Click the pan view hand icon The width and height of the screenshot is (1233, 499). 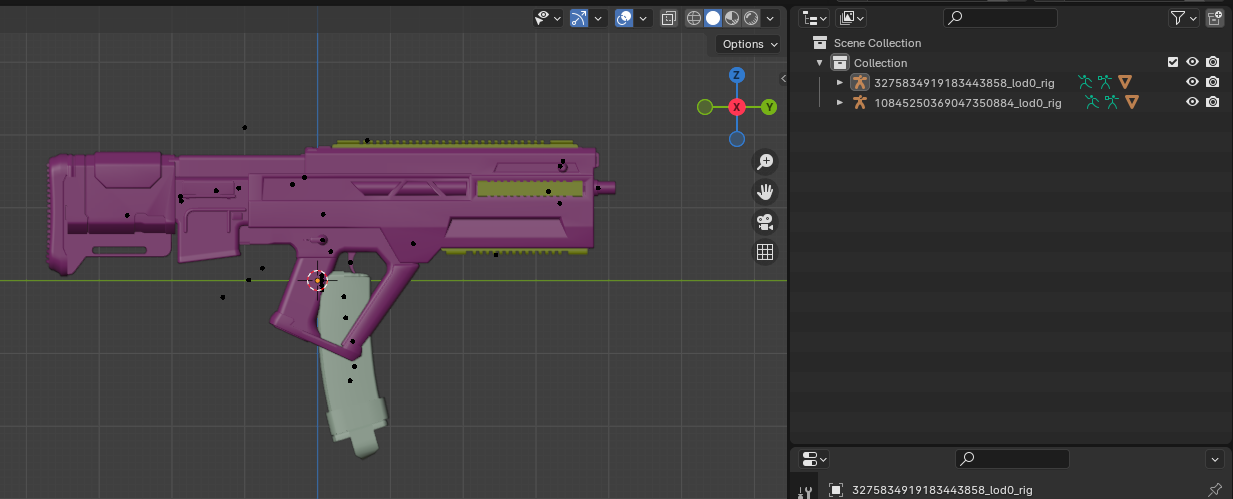point(765,191)
